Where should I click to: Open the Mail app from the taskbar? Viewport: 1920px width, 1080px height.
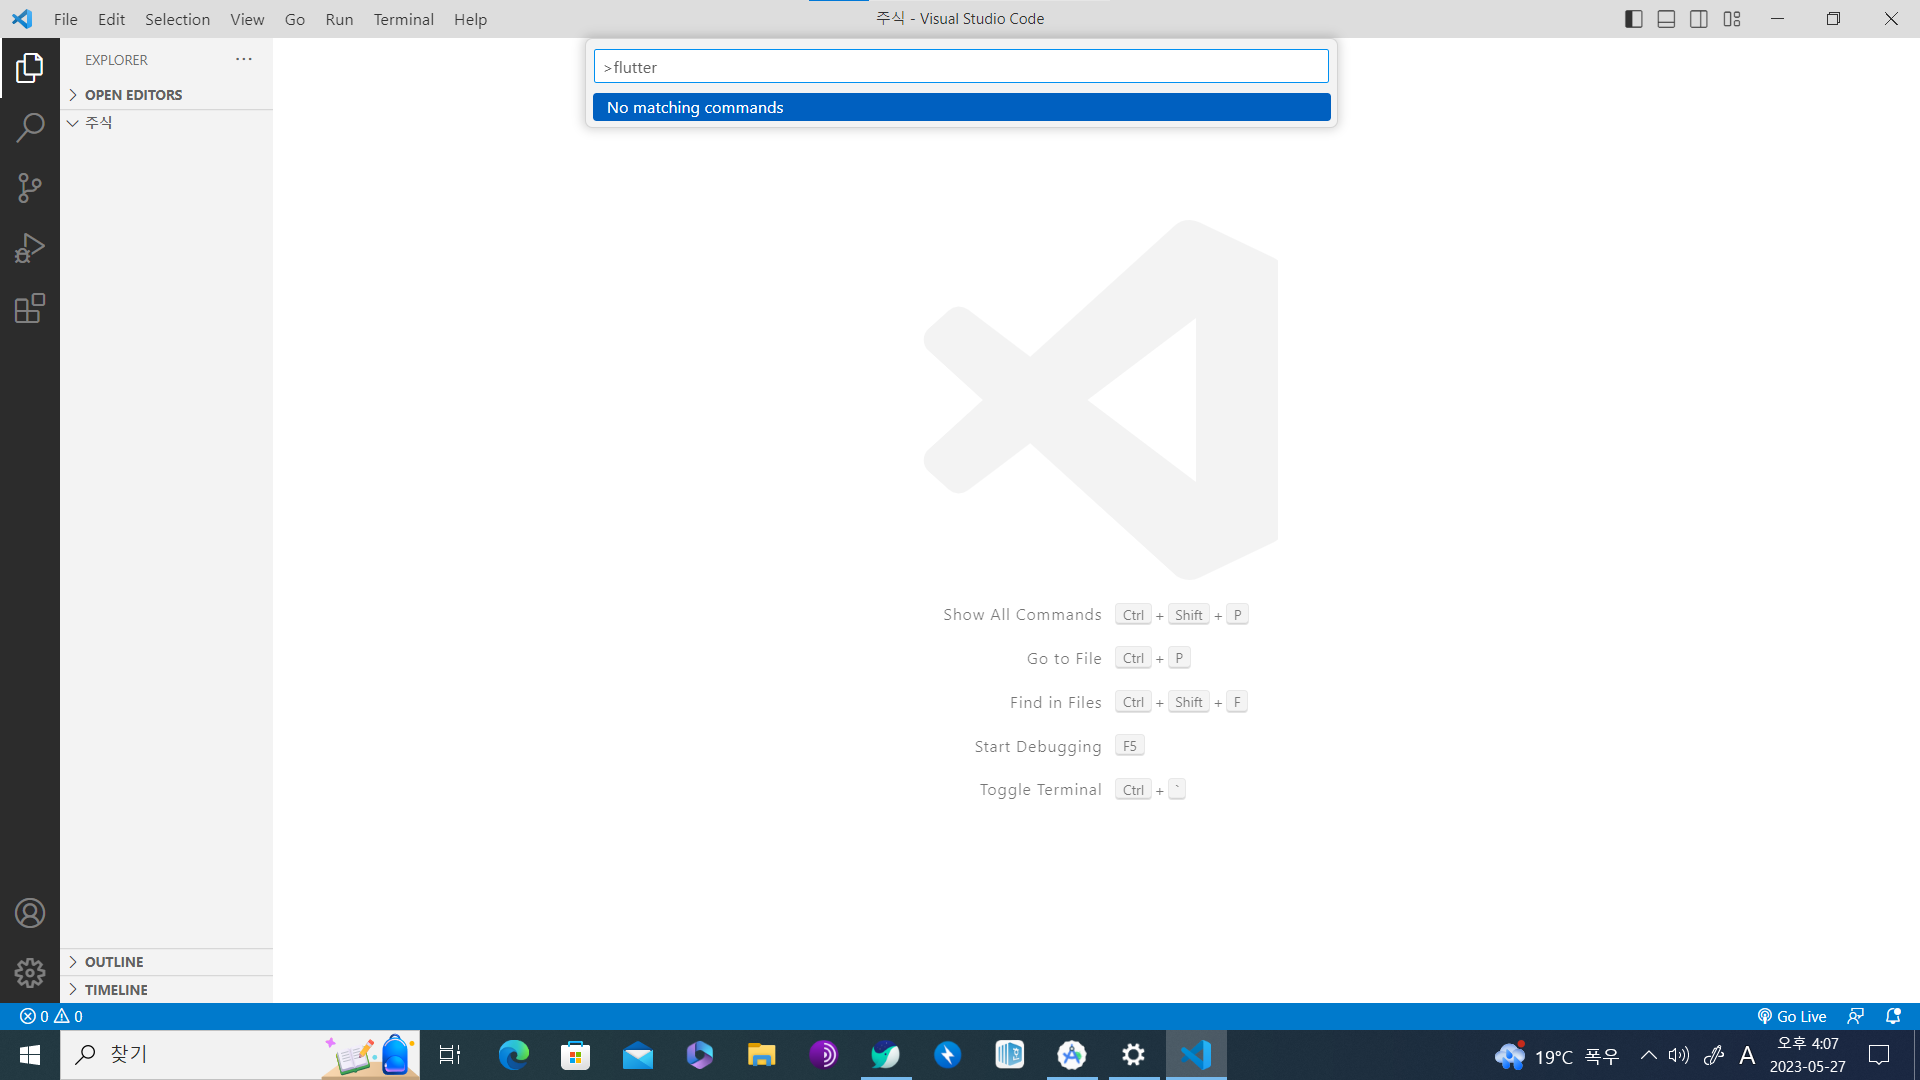[638, 1055]
